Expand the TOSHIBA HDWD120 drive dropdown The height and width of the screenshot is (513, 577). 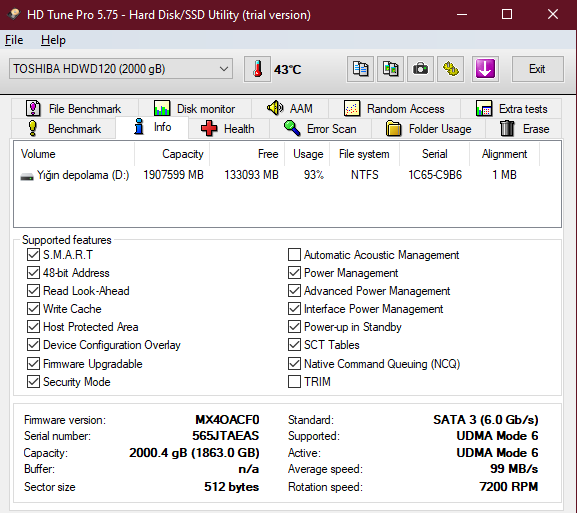pos(121,69)
